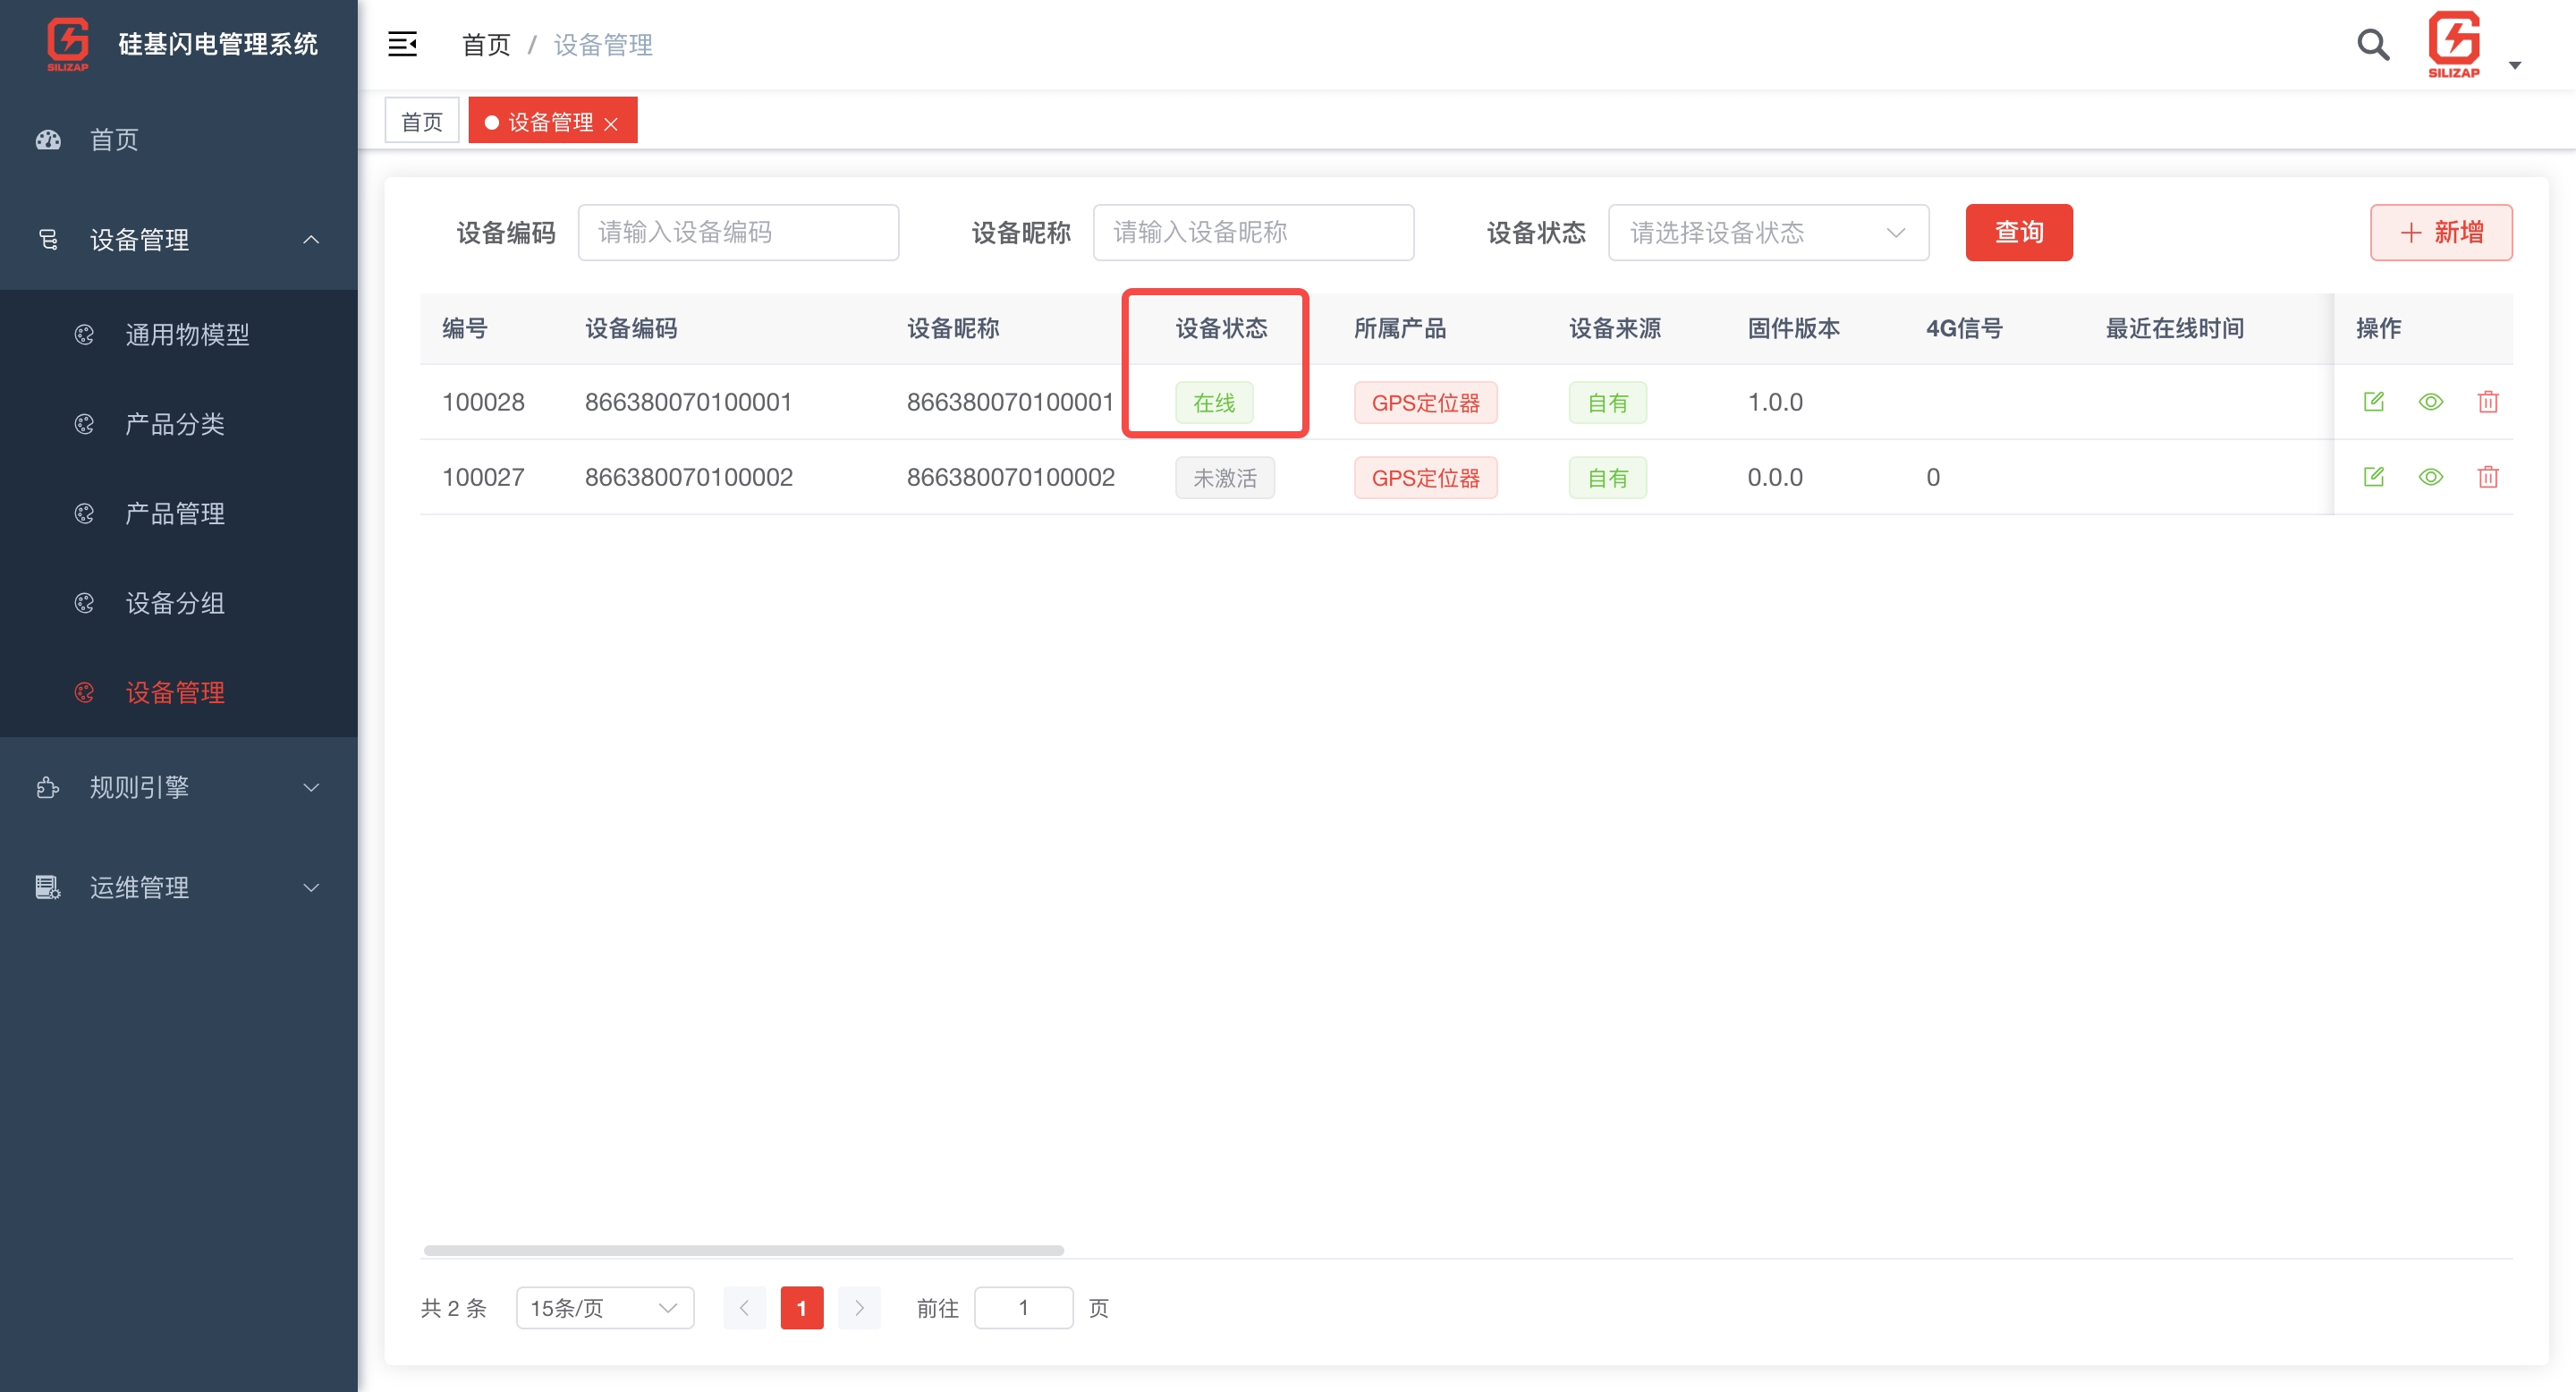Click edit icon for device 100027

point(2373,477)
